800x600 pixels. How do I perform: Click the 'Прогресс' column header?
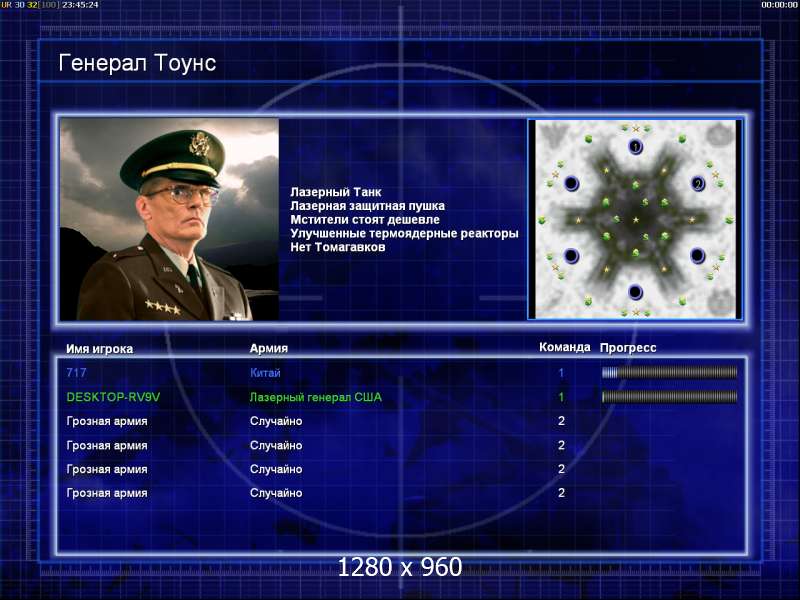[628, 347]
